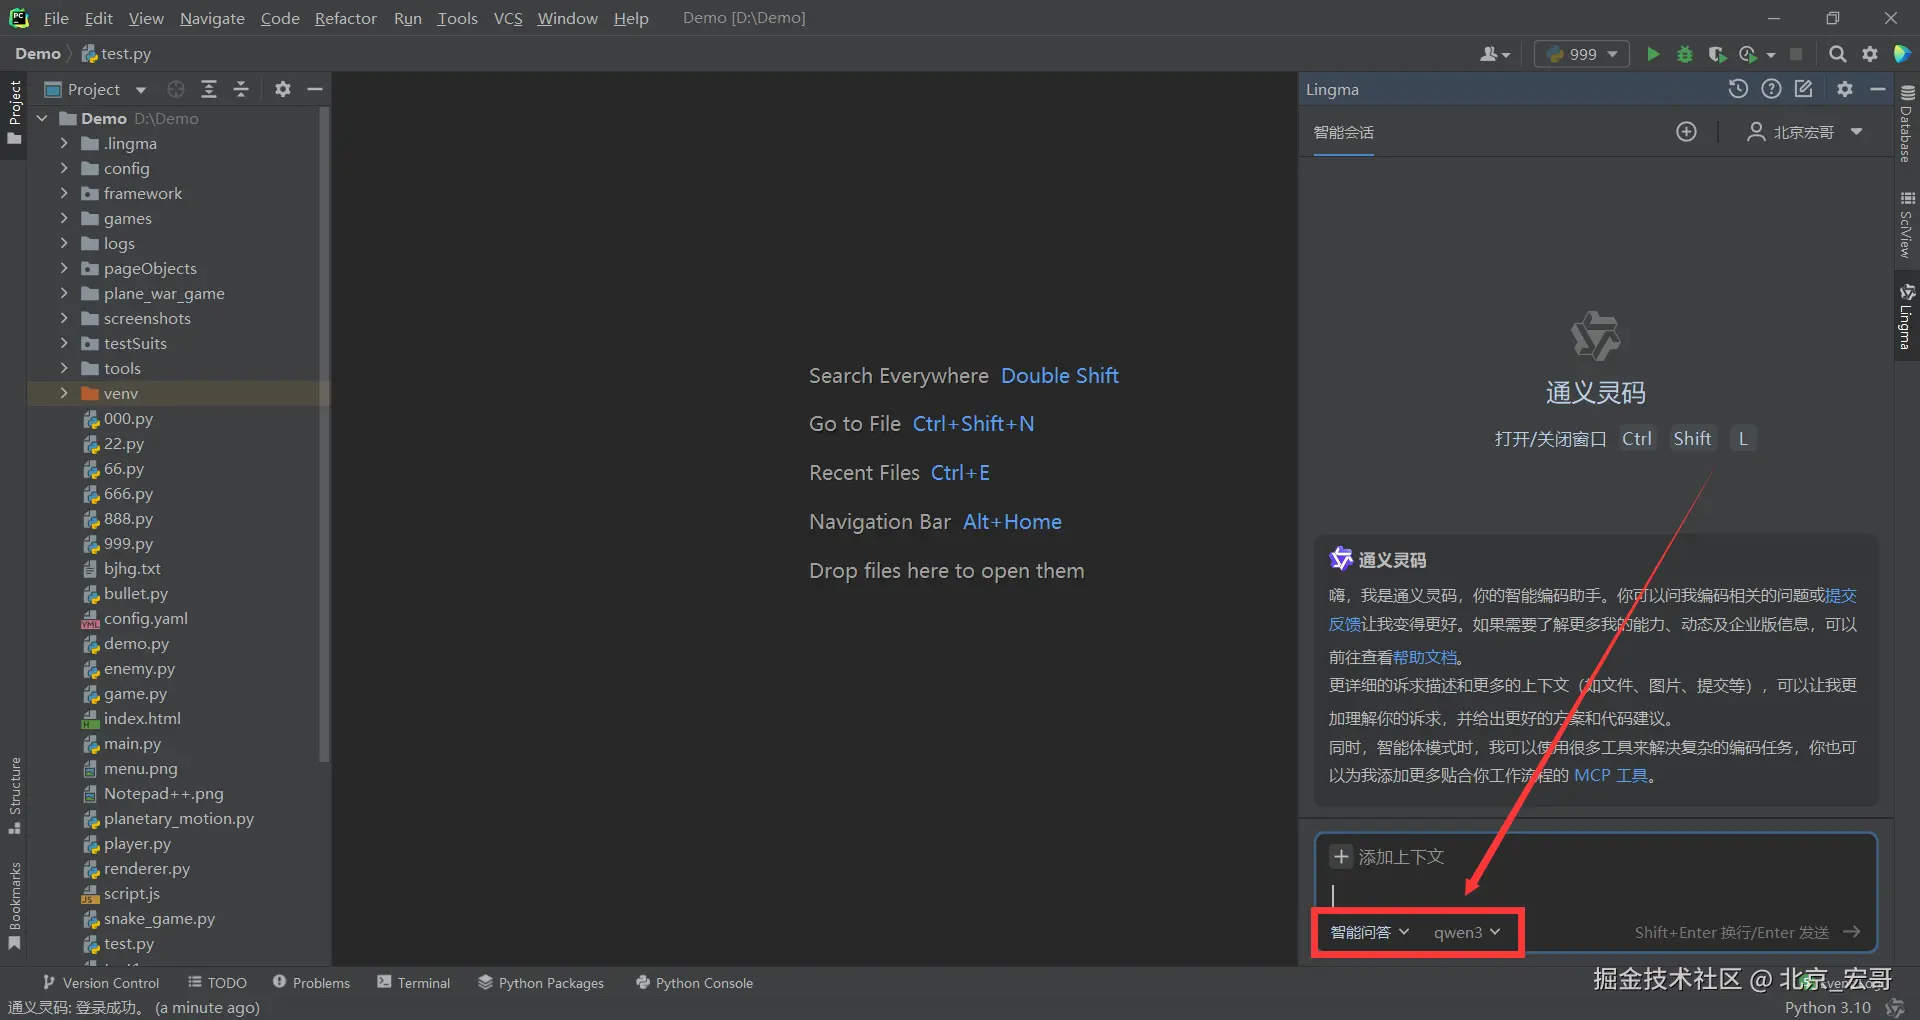Open the Refactor menu
Image resolution: width=1920 pixels, height=1020 pixels.
point(345,18)
